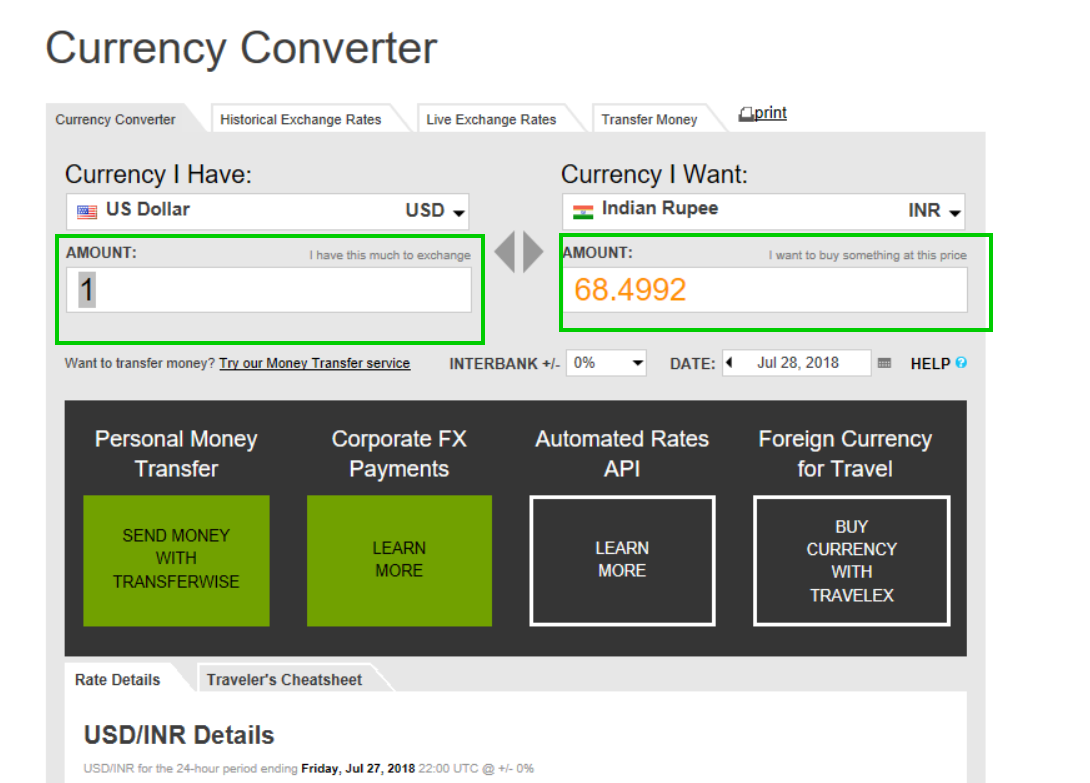Switch to Traveler's Cheatsheet tab
The image size is (1090, 783).
(x=284, y=679)
